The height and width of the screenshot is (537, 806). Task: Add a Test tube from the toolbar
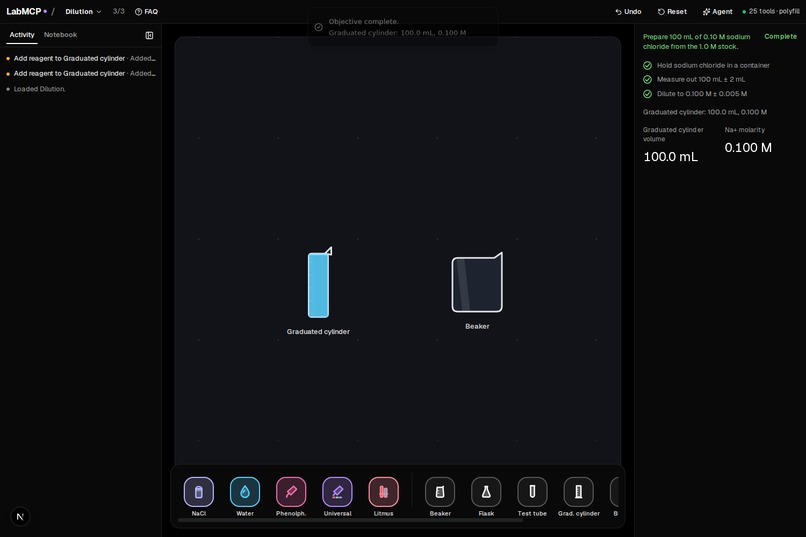532,492
